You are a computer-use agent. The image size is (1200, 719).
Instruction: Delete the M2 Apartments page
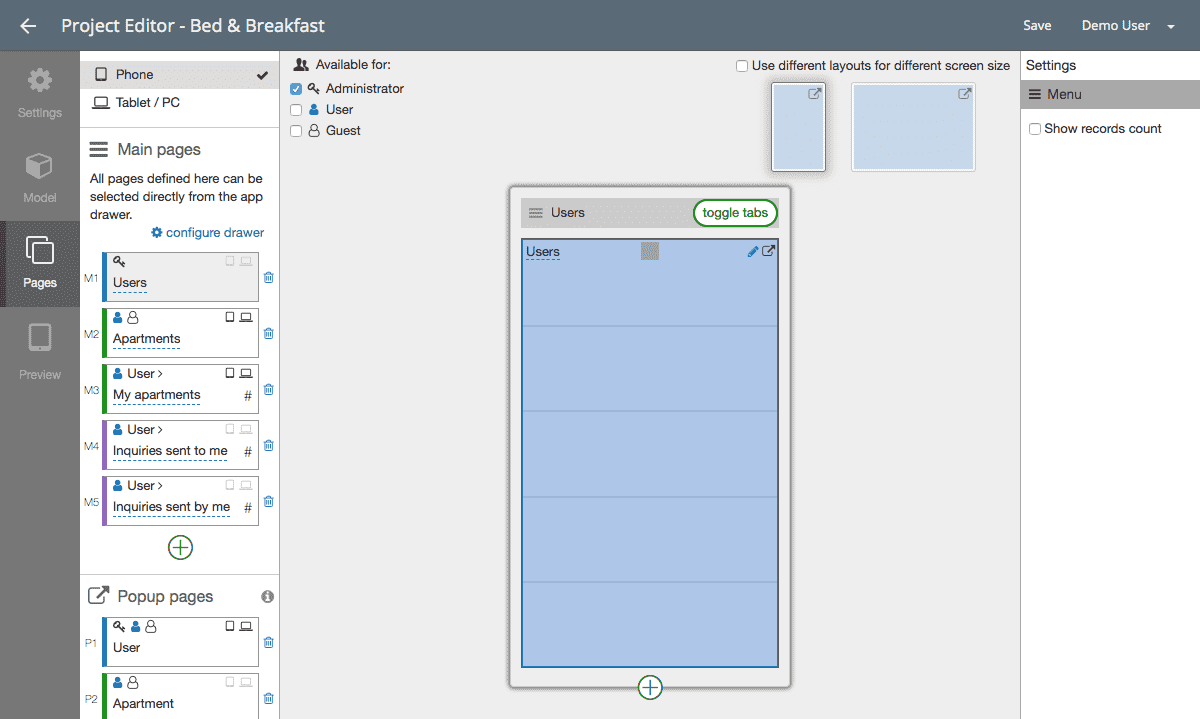268,334
